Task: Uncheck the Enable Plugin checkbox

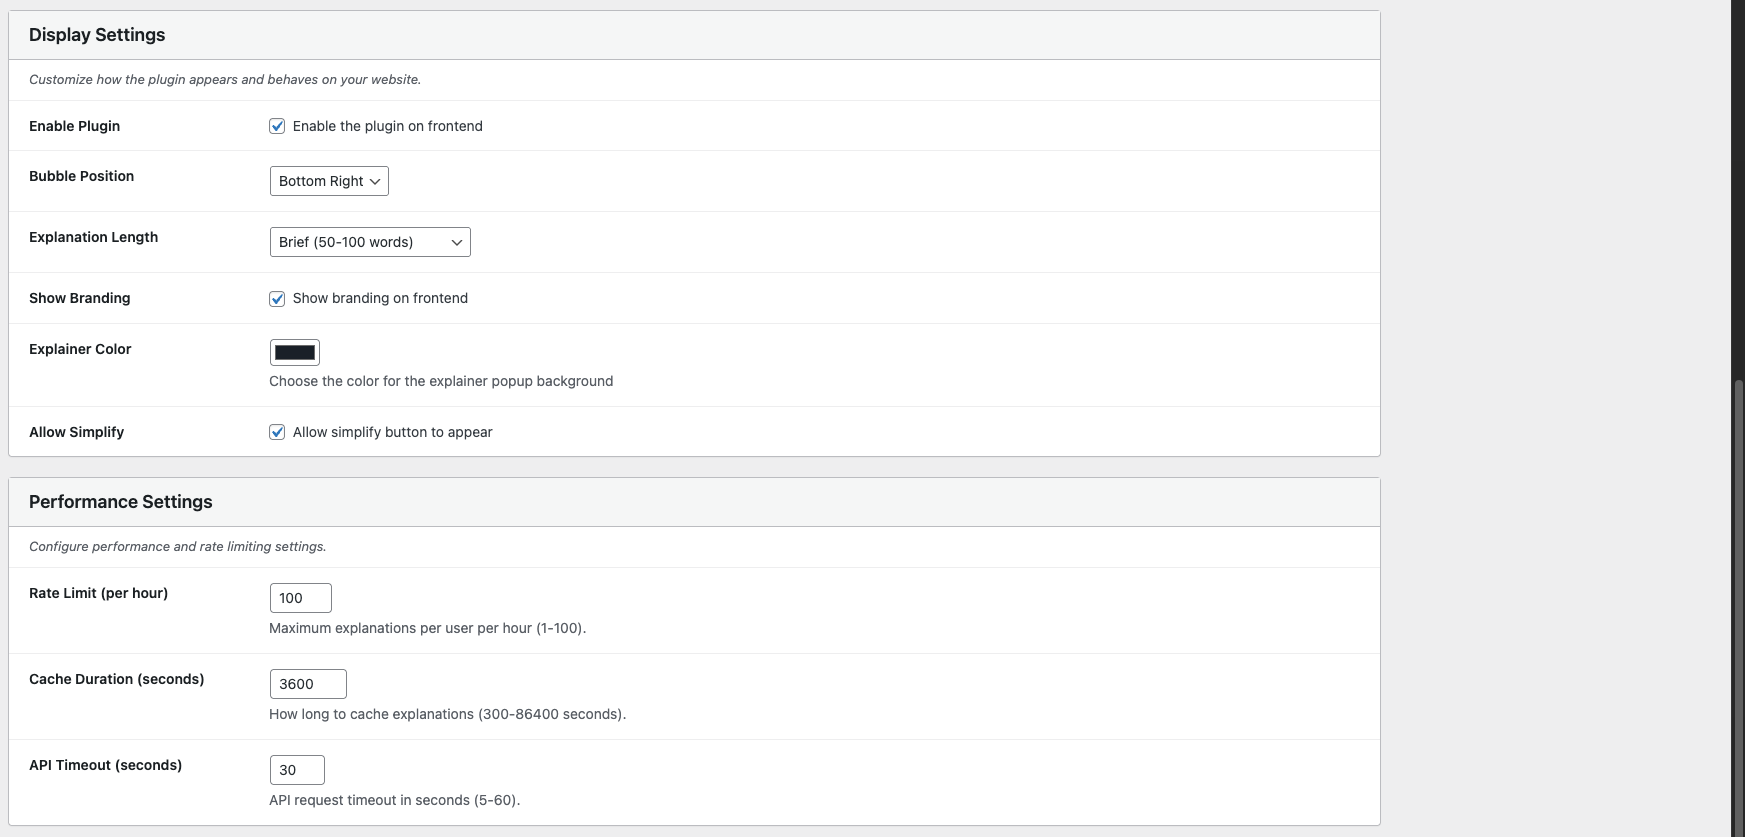Action: tap(277, 126)
